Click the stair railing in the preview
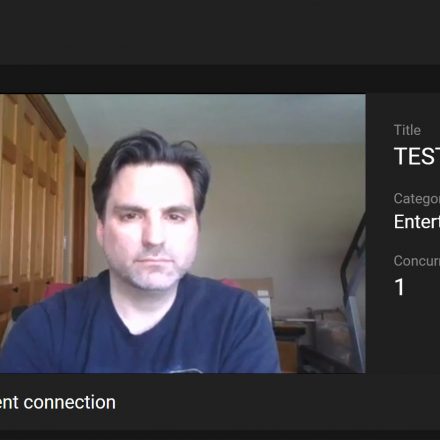 pyautogui.click(x=353, y=283)
